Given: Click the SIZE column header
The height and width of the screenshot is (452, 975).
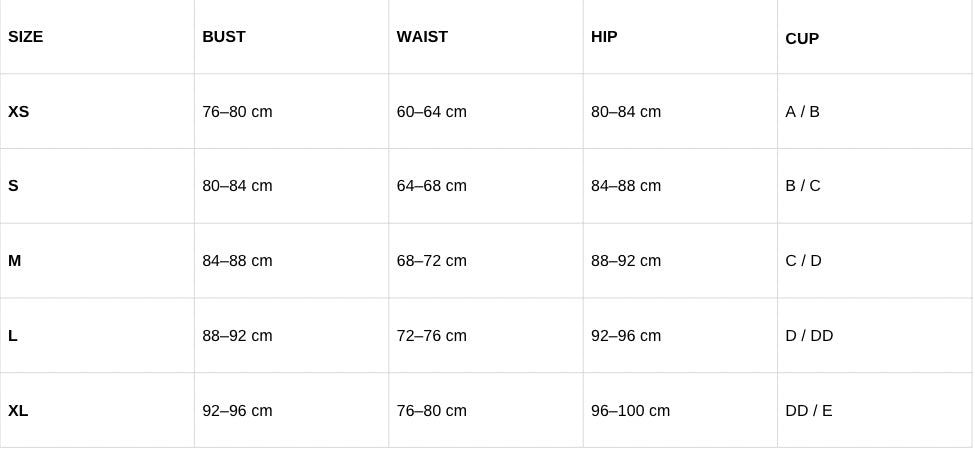Looking at the screenshot, I should click(x=26, y=37).
